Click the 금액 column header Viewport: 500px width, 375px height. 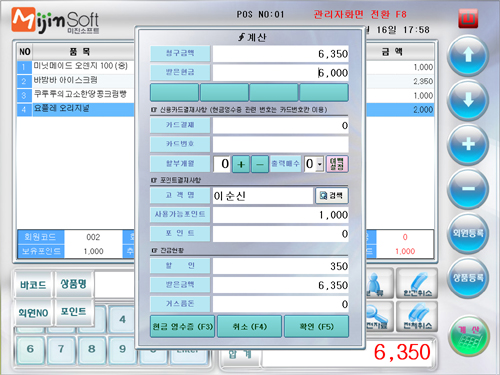click(x=391, y=52)
